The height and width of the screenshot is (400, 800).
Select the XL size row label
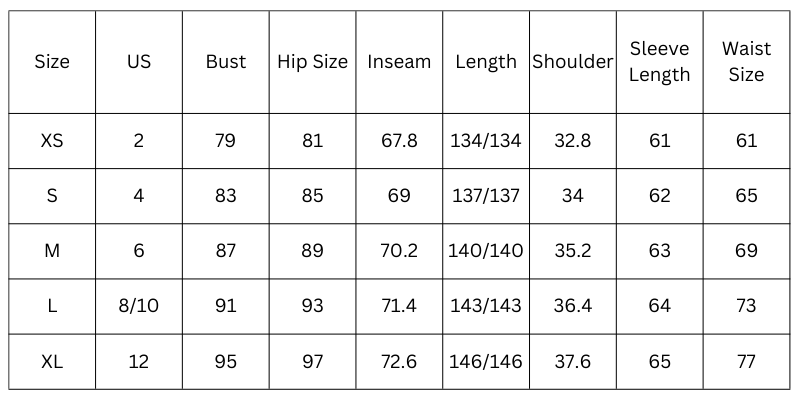pyautogui.click(x=52, y=362)
